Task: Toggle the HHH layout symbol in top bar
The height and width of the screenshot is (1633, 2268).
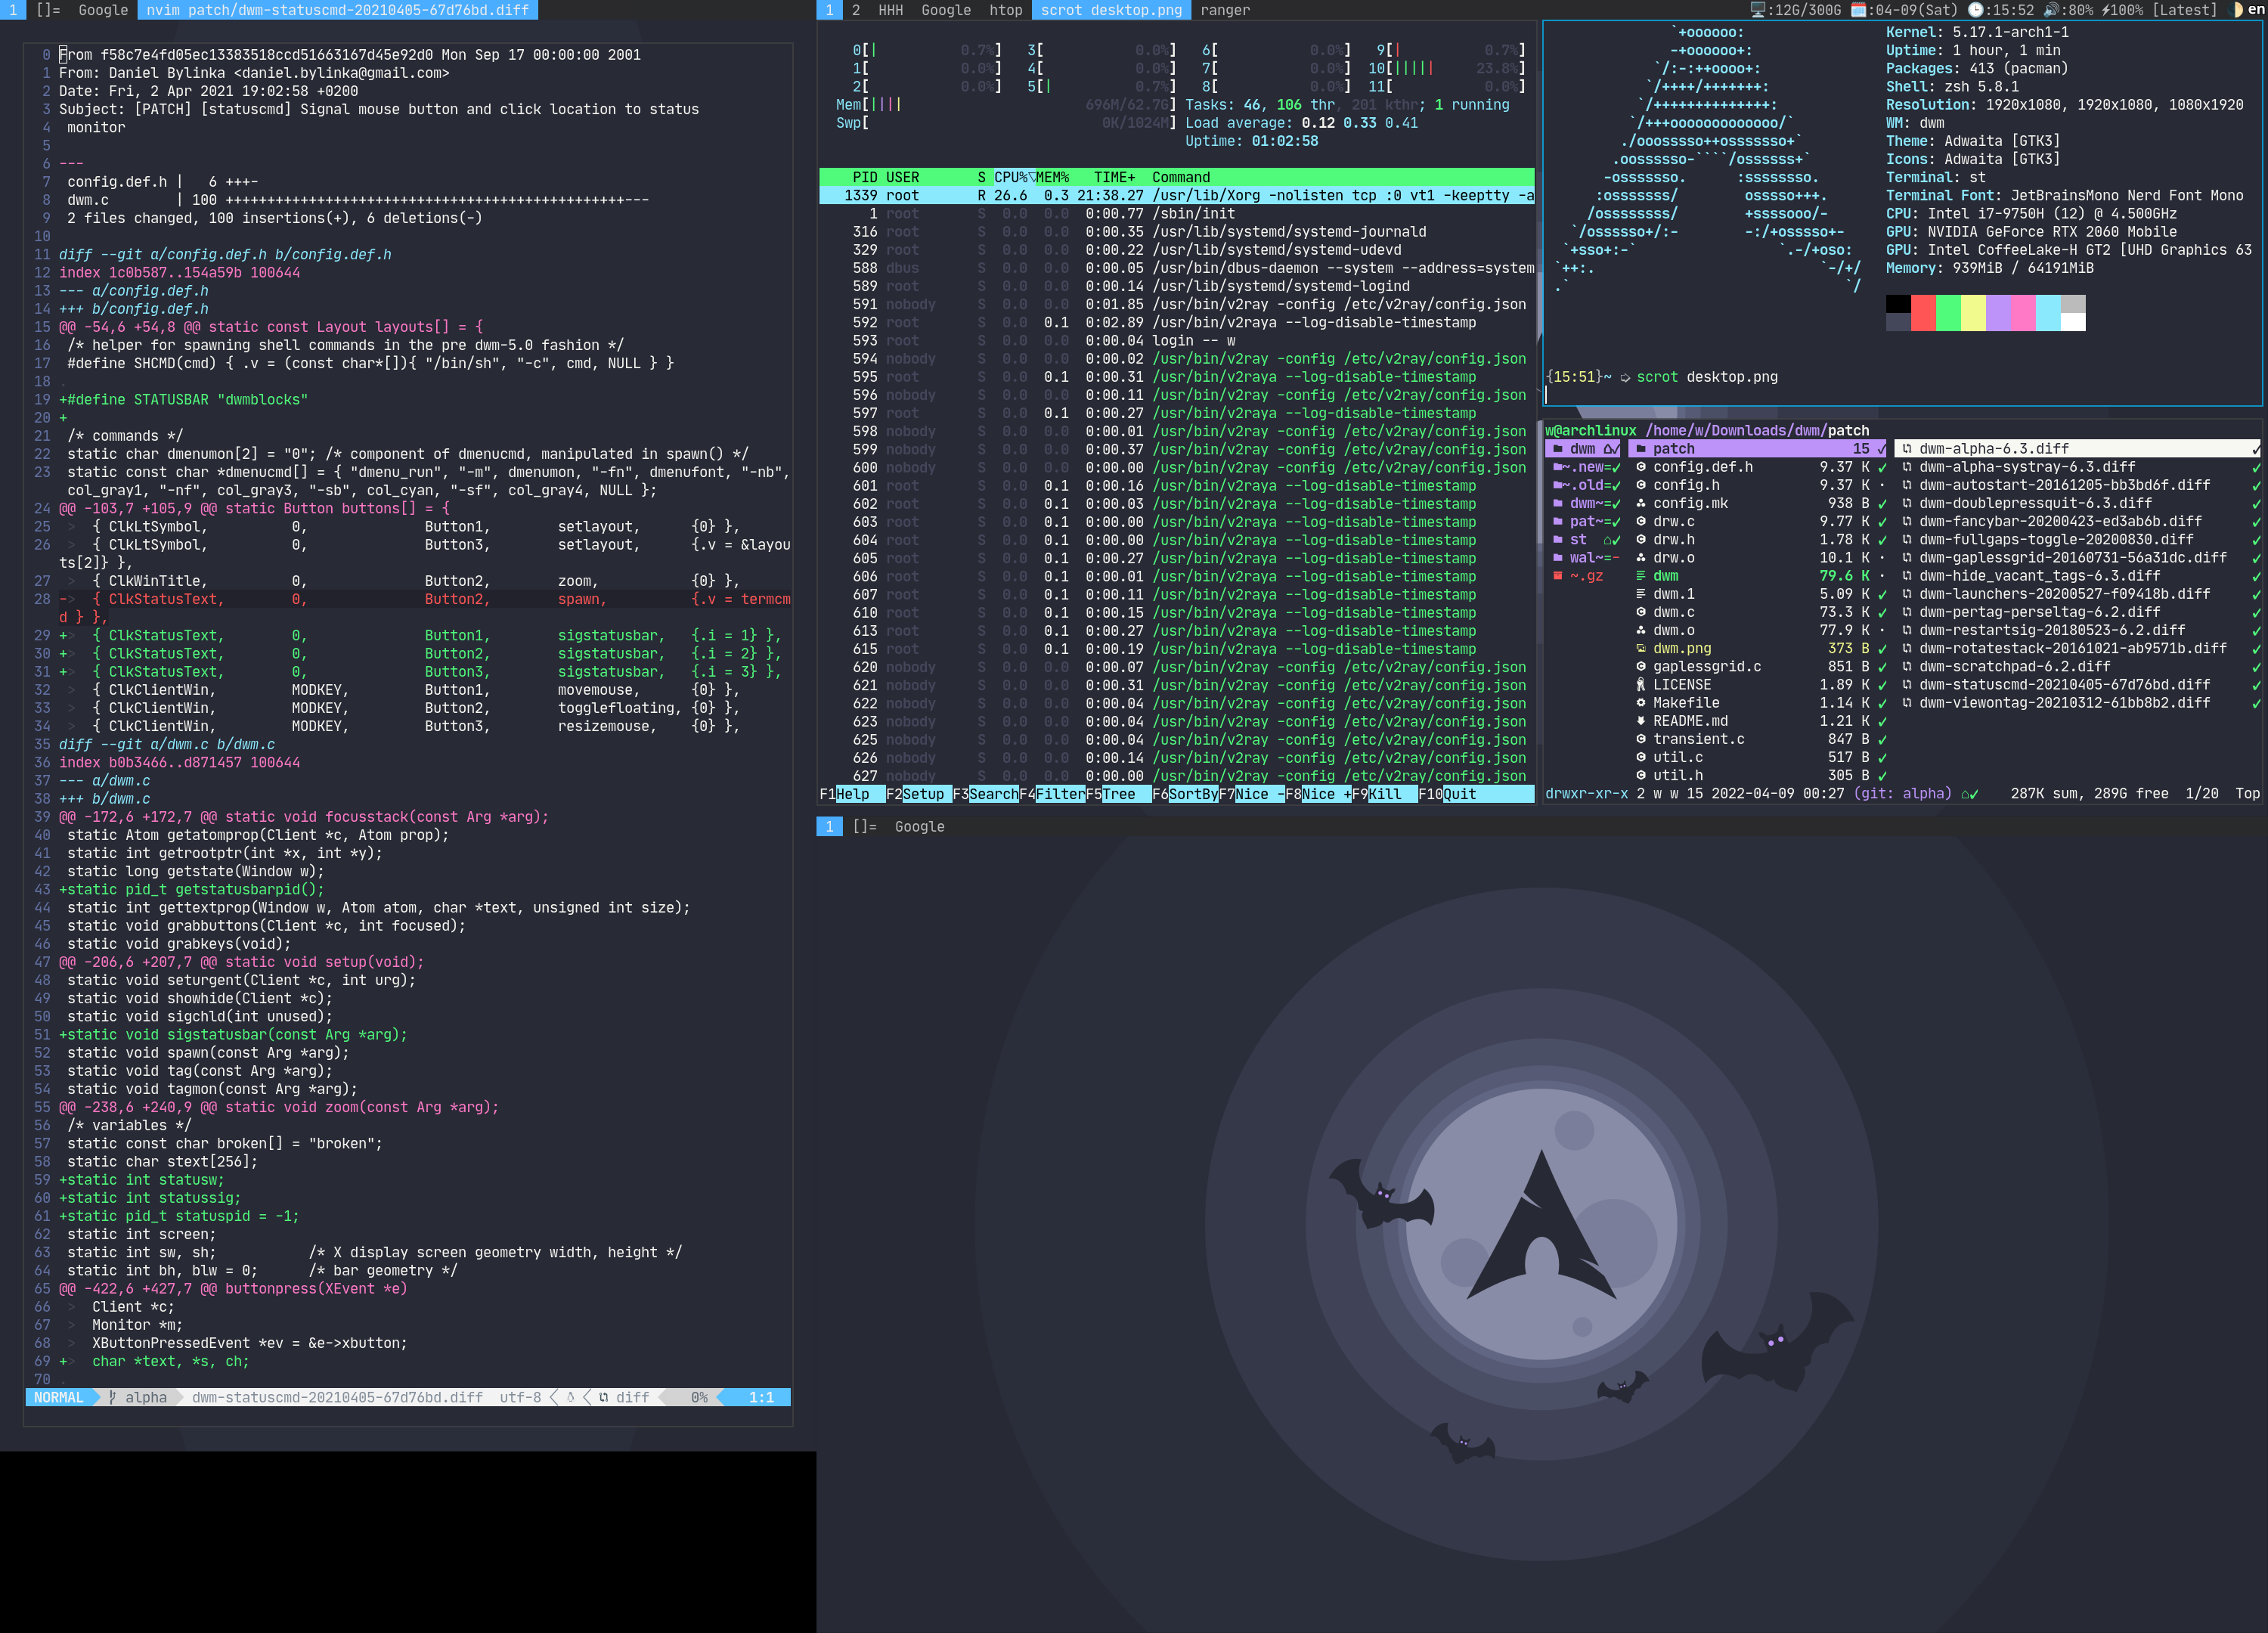Action: point(890,10)
